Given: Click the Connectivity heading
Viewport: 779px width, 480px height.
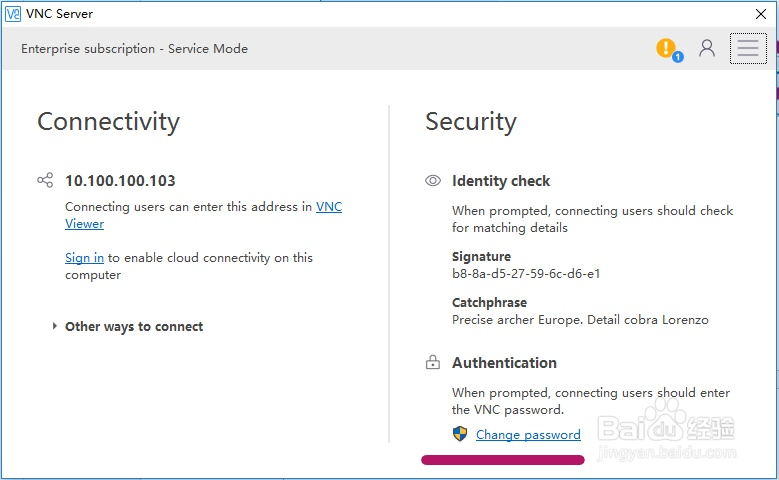Looking at the screenshot, I should [x=108, y=122].
